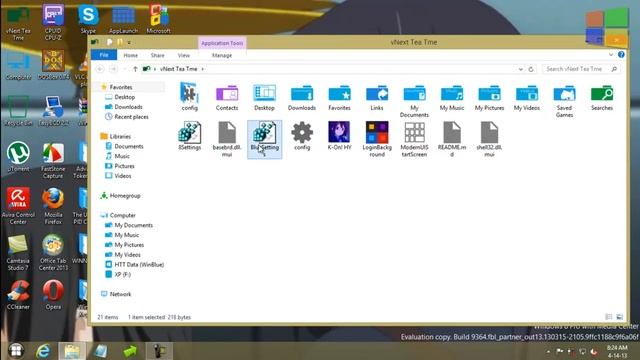Launch Internet Explorer from taskbar
The image size is (640, 360).
point(43,351)
